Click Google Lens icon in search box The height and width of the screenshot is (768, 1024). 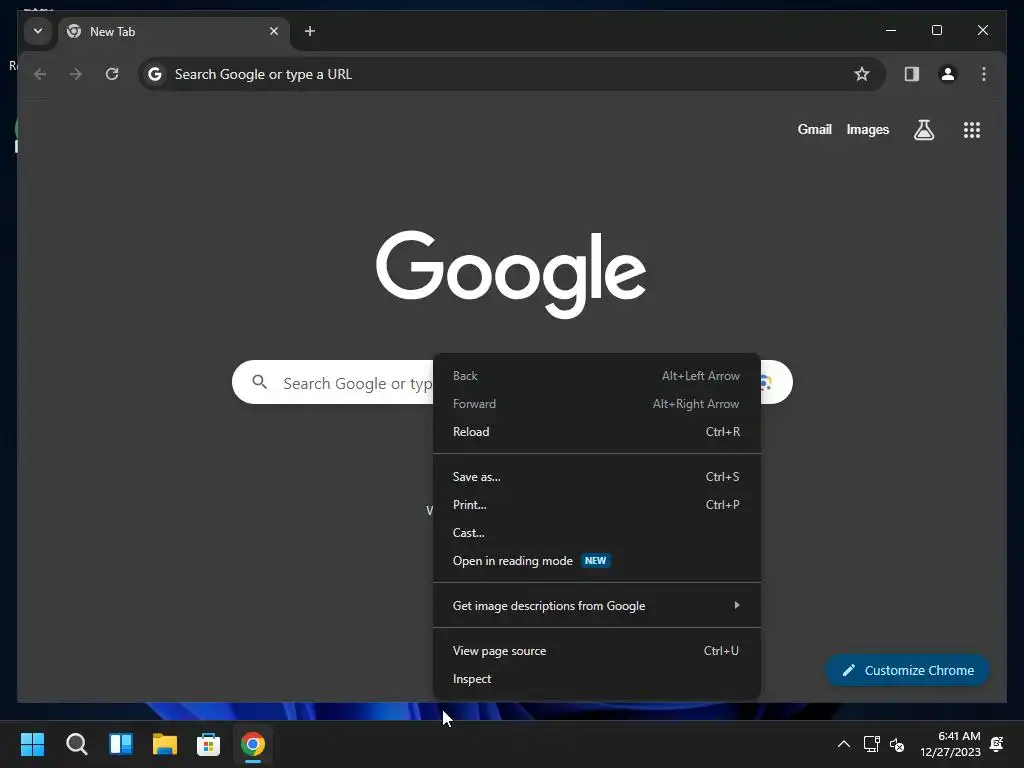[x=768, y=383]
